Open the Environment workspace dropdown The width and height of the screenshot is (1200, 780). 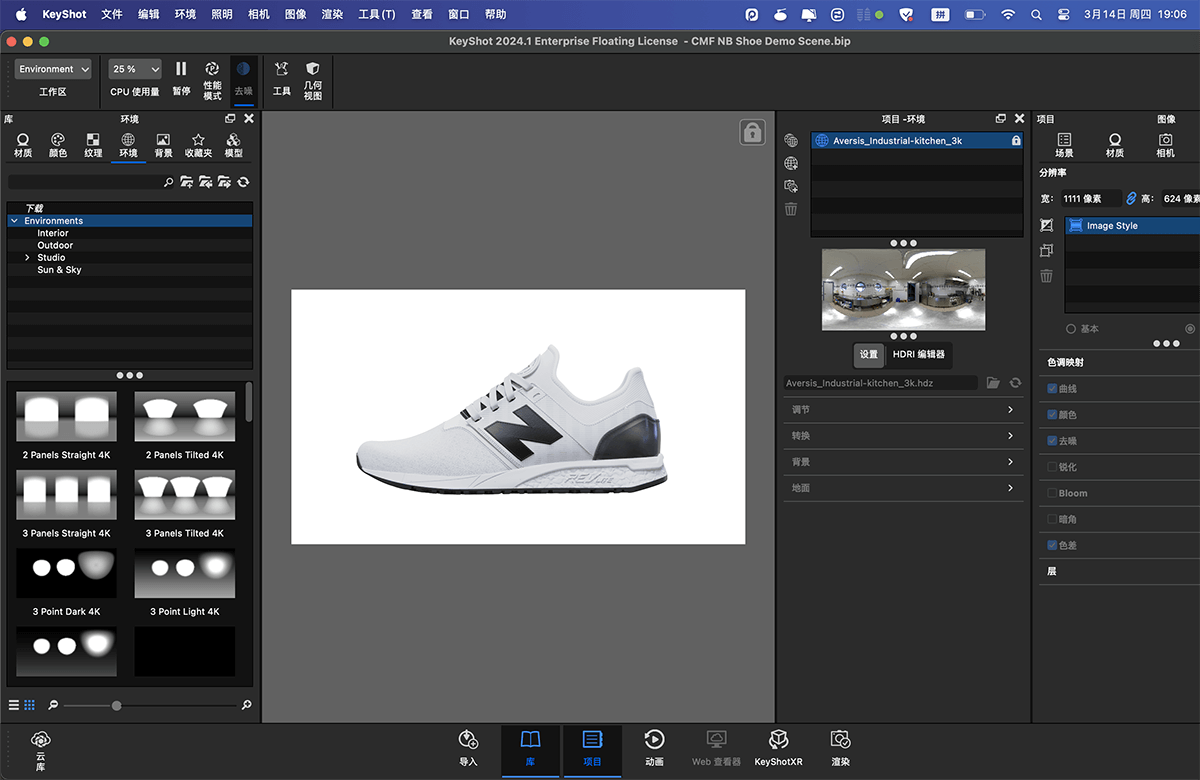click(53, 69)
